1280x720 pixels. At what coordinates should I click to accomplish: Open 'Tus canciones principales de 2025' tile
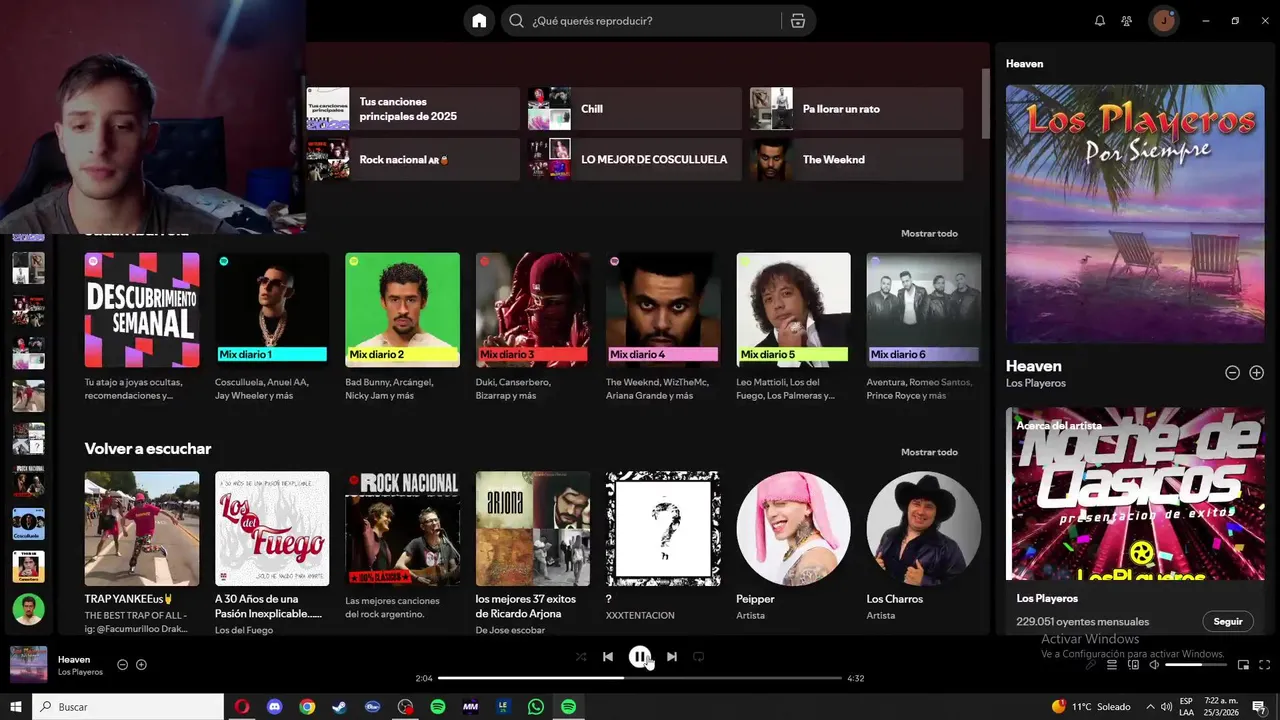pos(413,109)
